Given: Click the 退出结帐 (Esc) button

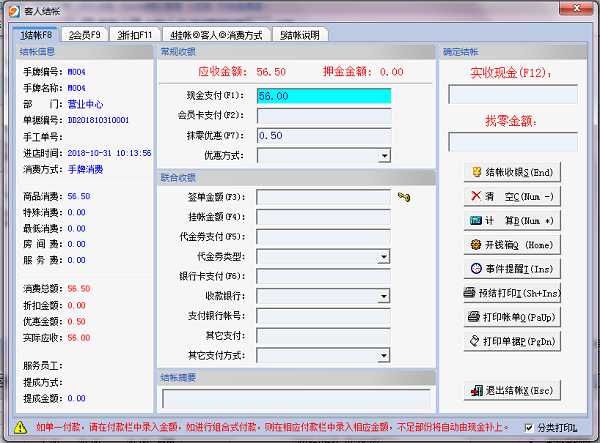Looking at the screenshot, I should (x=512, y=391).
